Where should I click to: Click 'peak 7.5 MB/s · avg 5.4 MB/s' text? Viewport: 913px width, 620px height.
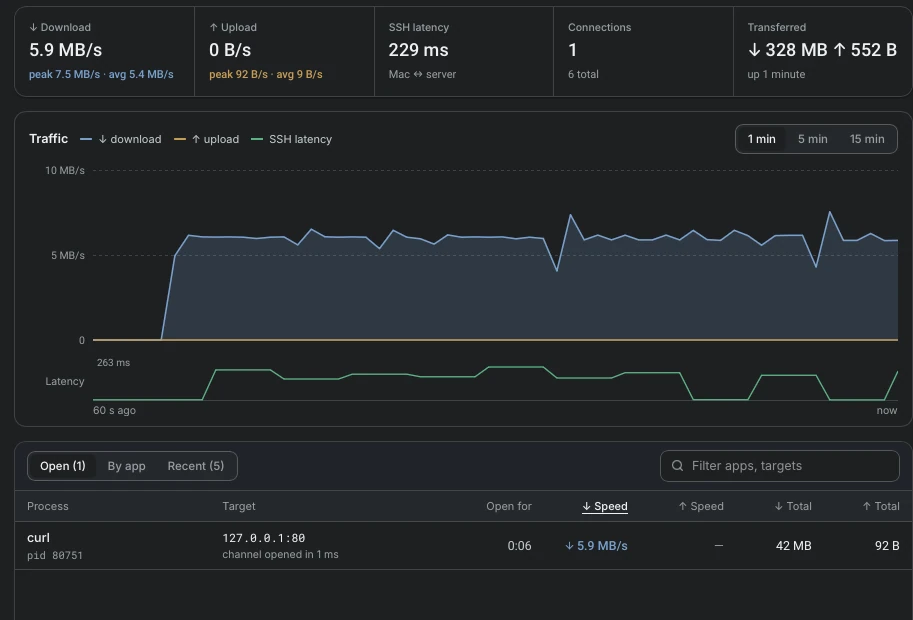[x=101, y=75]
